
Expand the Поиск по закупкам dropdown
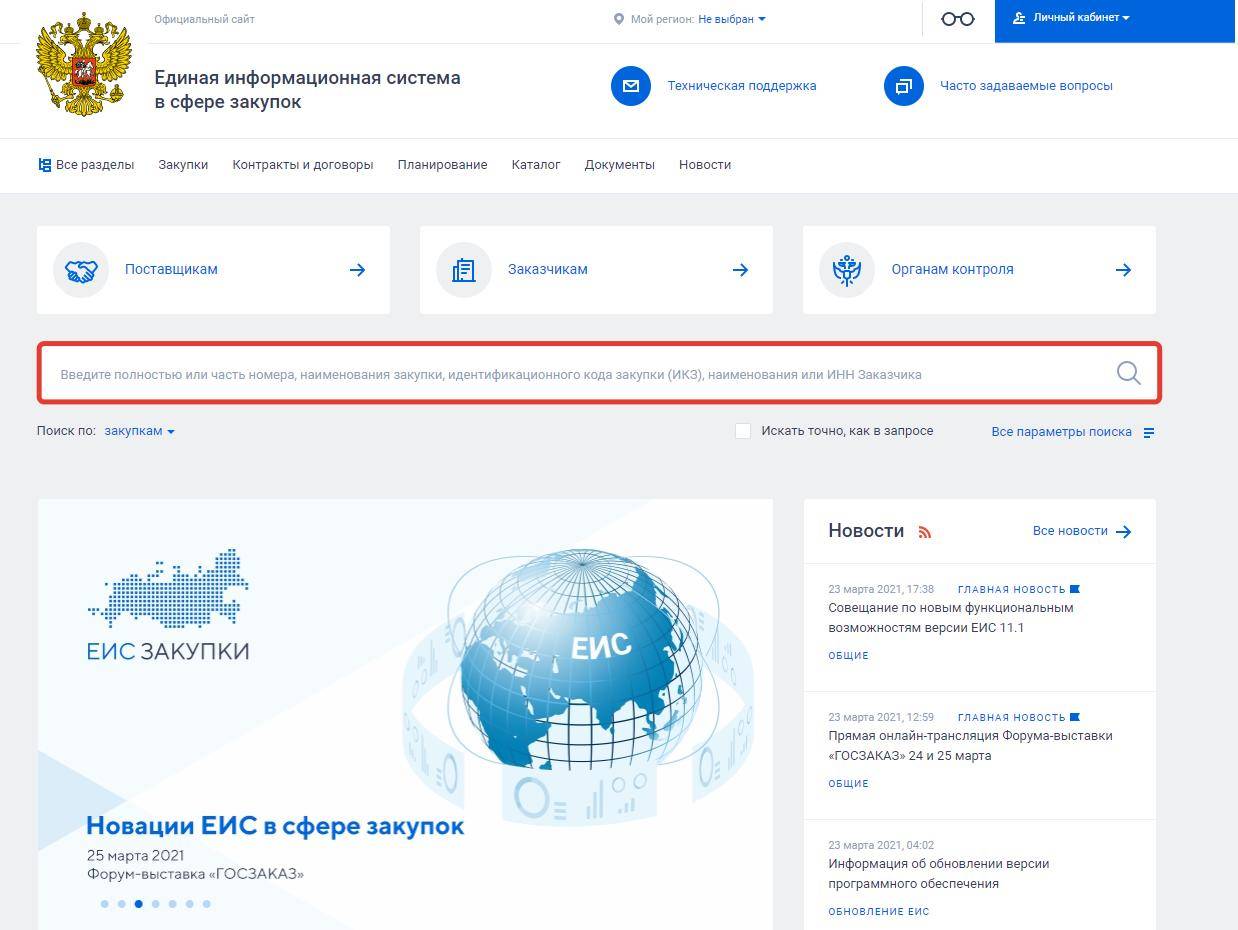pos(139,431)
